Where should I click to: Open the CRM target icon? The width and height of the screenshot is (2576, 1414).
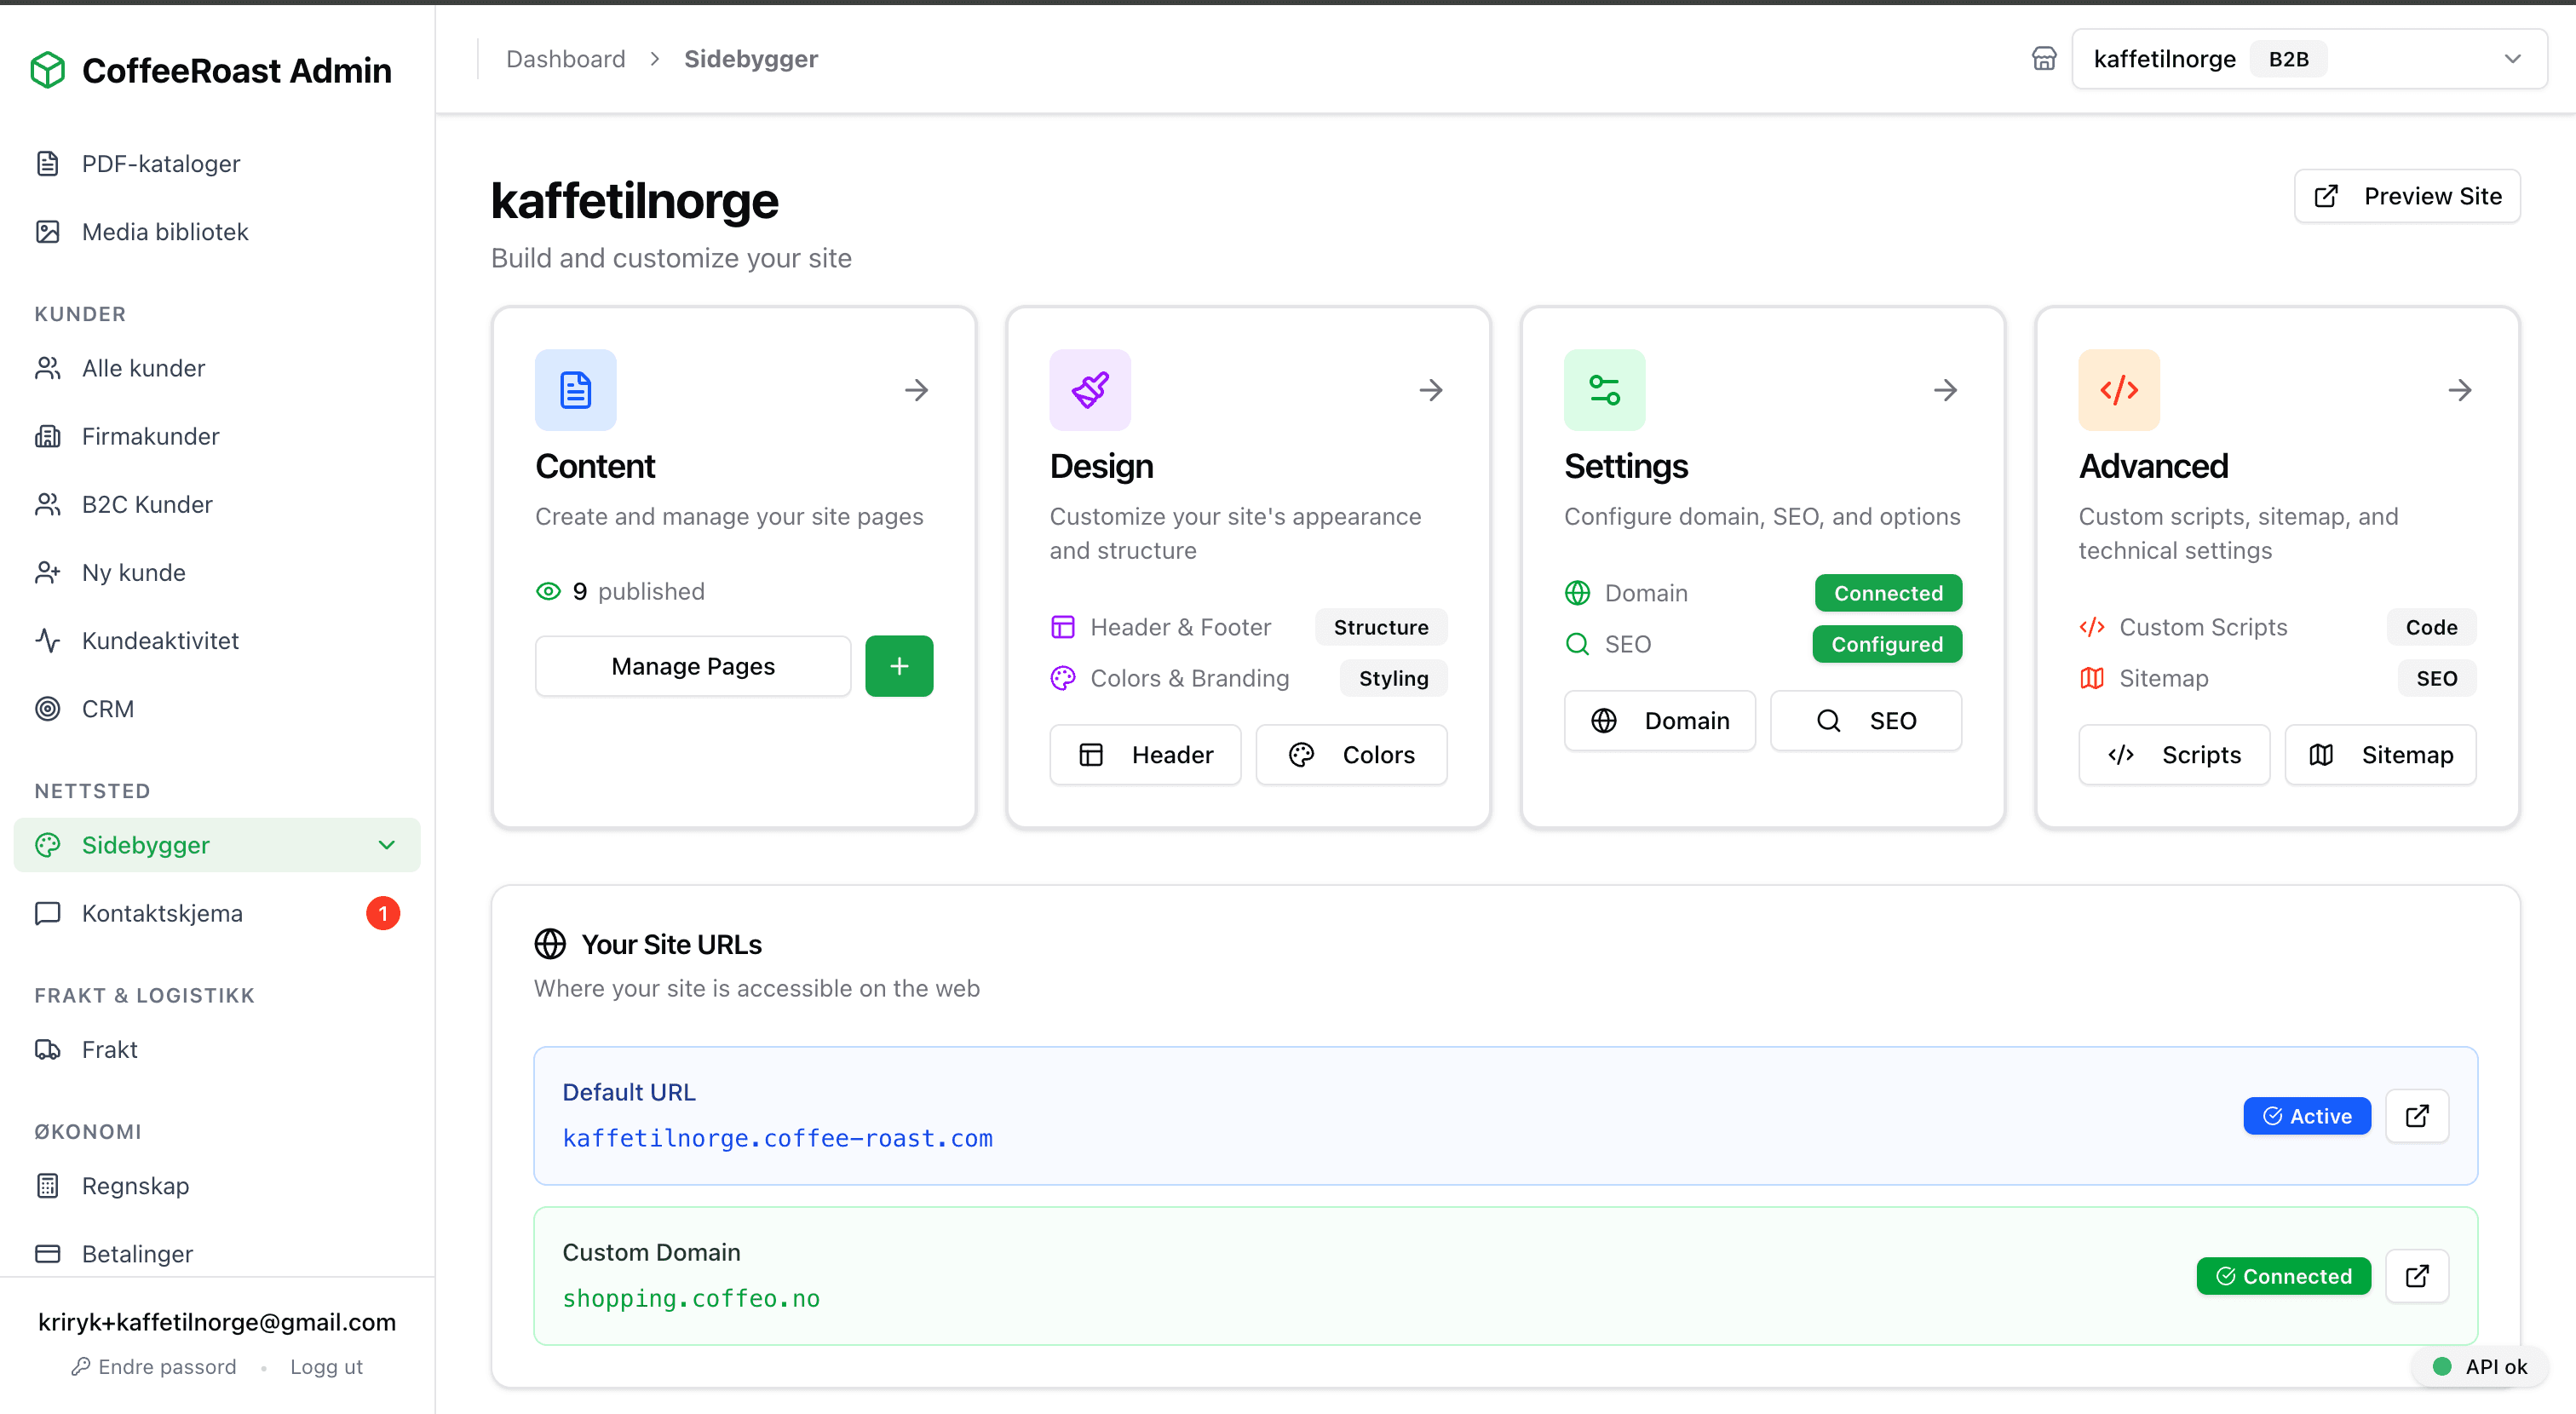point(47,708)
